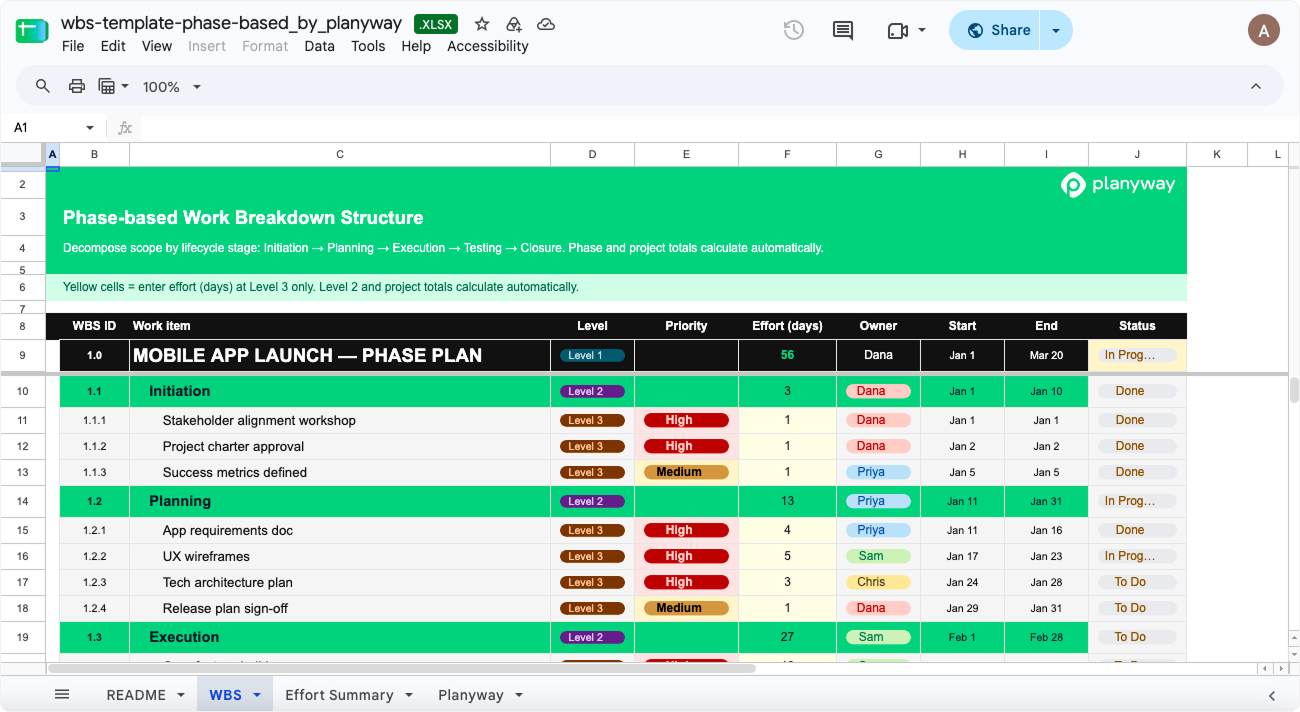Click the Chris owner chip
This screenshot has width=1300, height=712.
click(878, 582)
